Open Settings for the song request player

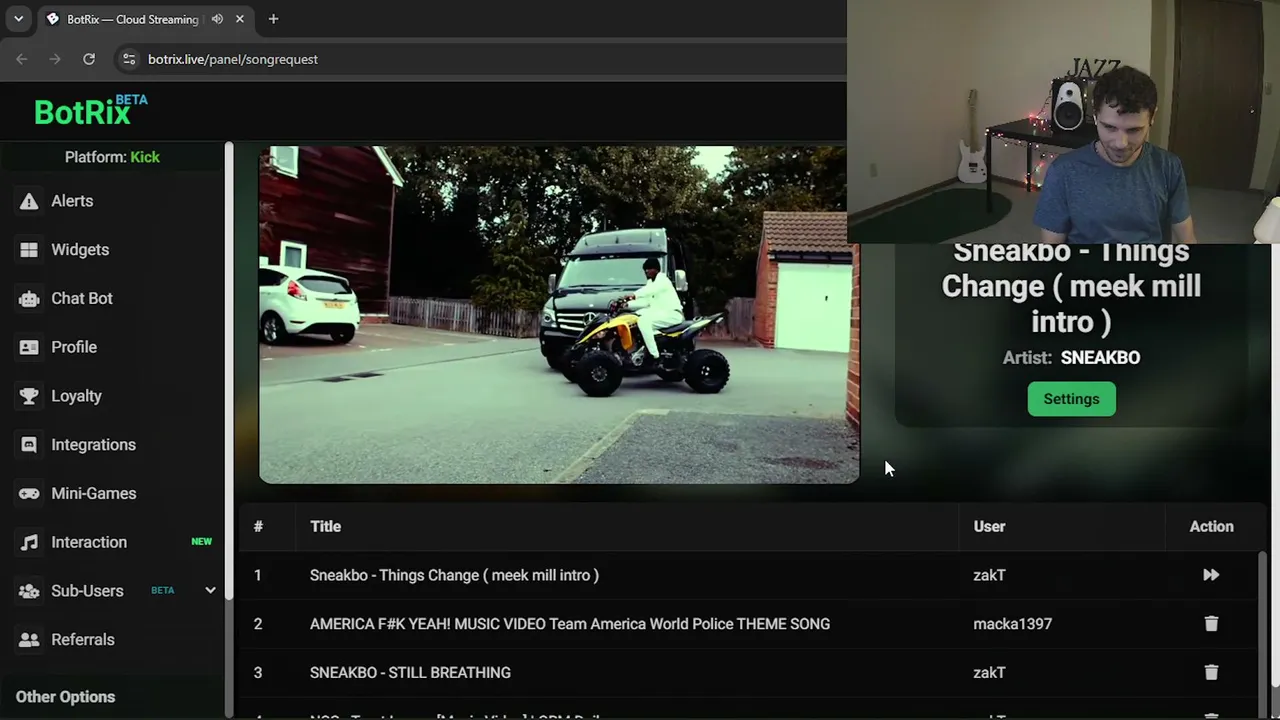[1071, 399]
